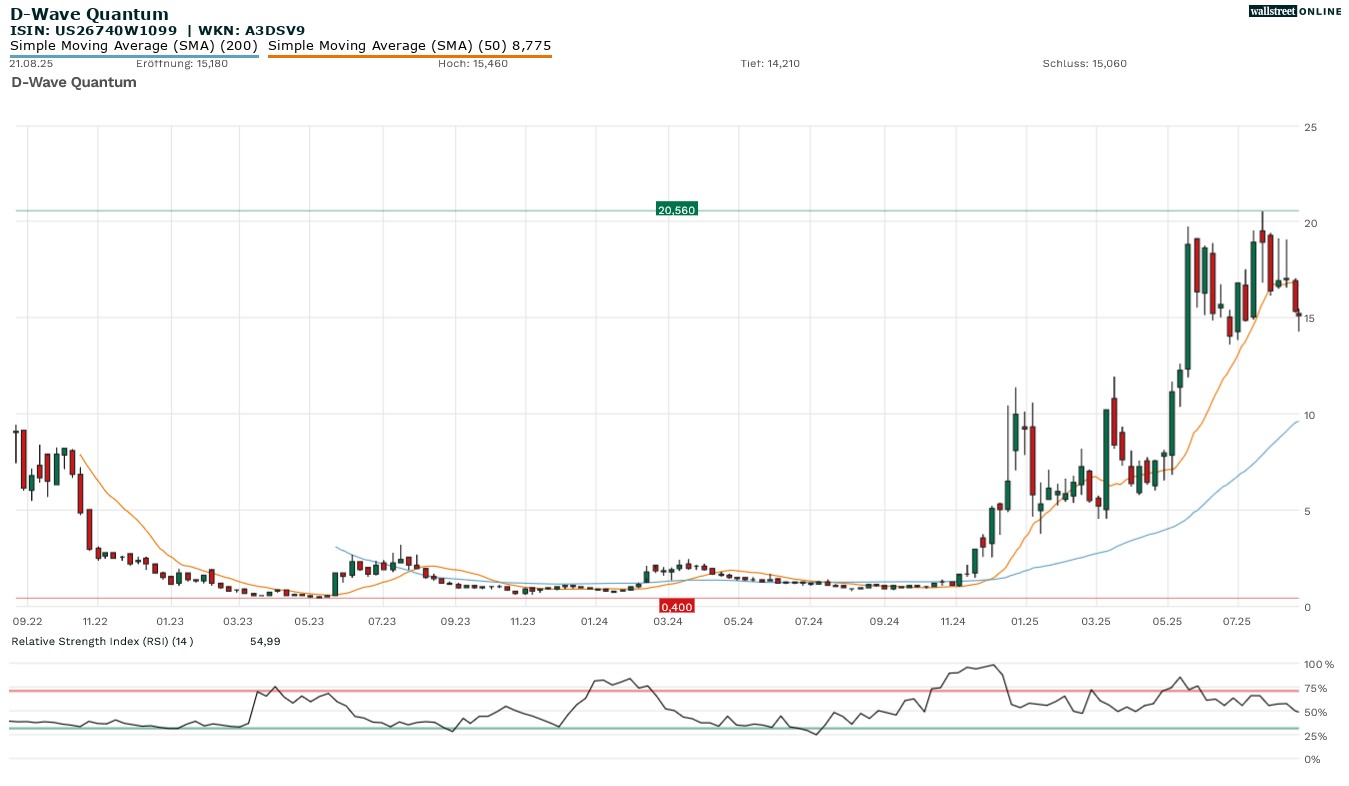Click the Simple Moving Average (SMA) (200) legend

pyautogui.click(x=134, y=46)
